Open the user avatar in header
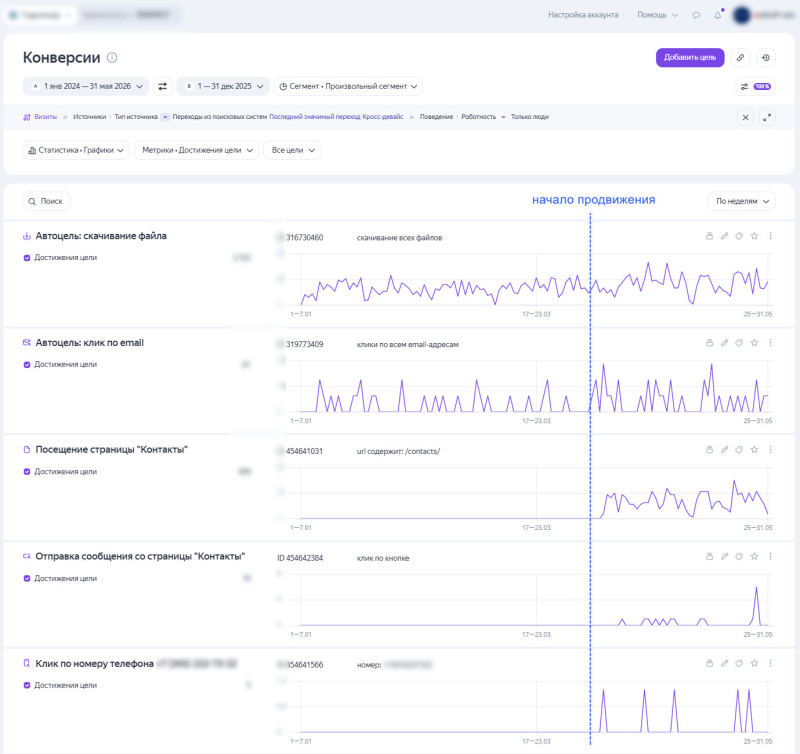This screenshot has height=754, width=800. pos(741,15)
